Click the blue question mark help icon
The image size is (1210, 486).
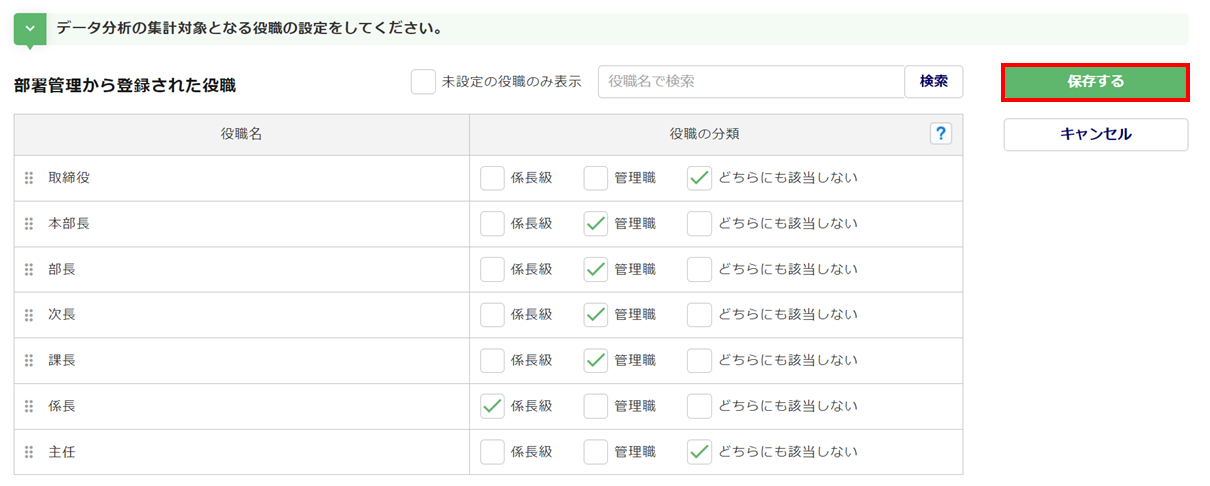pos(940,134)
